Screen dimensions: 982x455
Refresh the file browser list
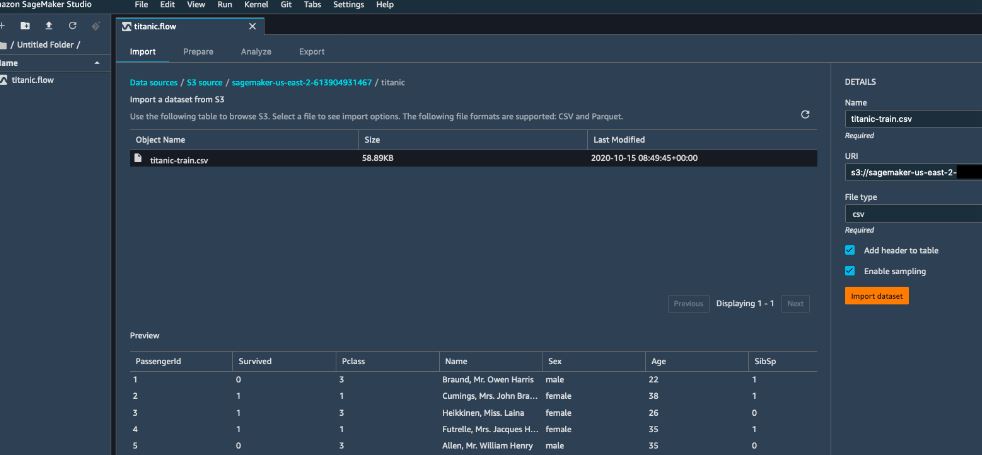[x=73, y=26]
